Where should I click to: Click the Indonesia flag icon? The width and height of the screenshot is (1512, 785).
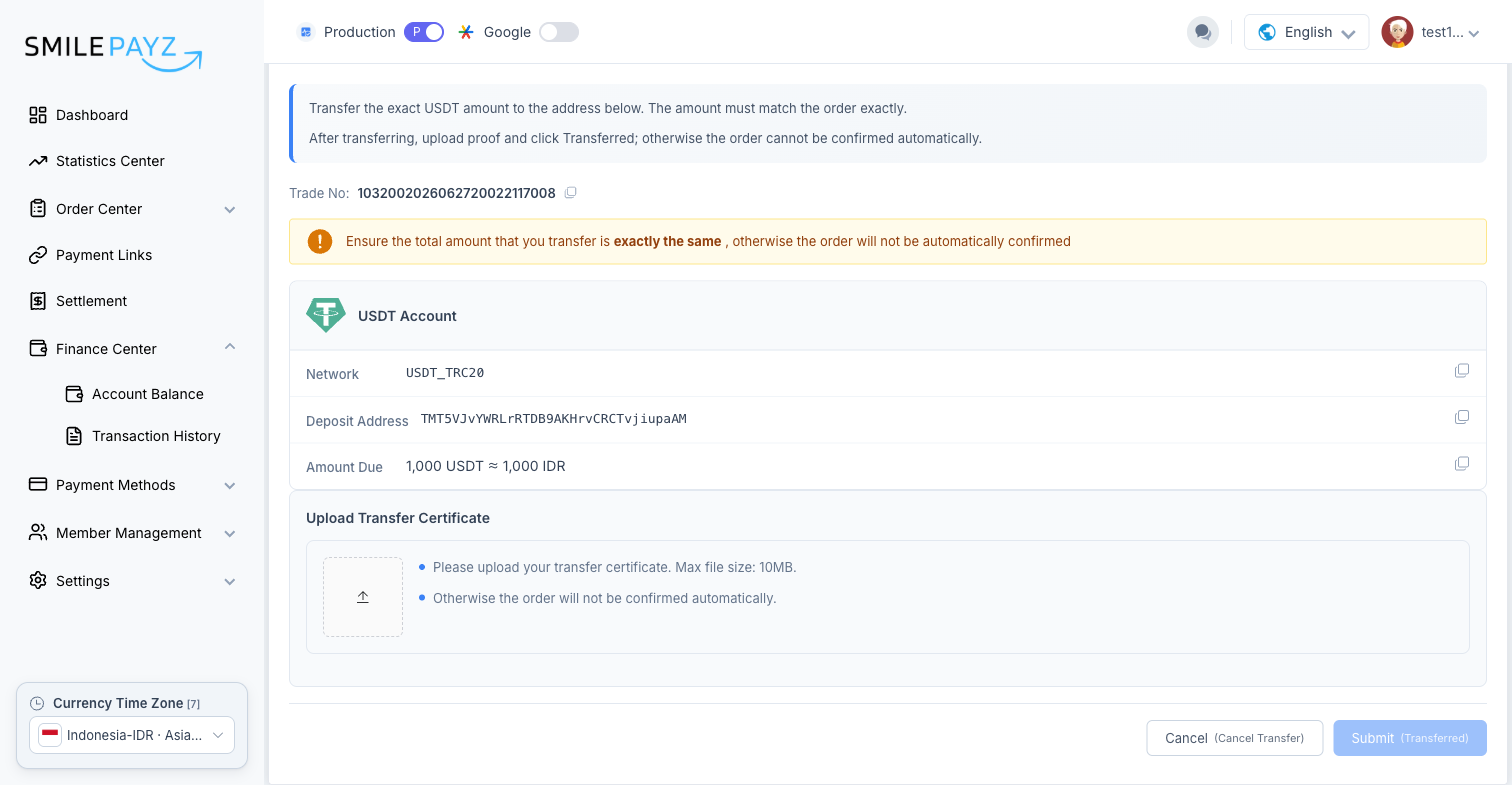(x=50, y=735)
